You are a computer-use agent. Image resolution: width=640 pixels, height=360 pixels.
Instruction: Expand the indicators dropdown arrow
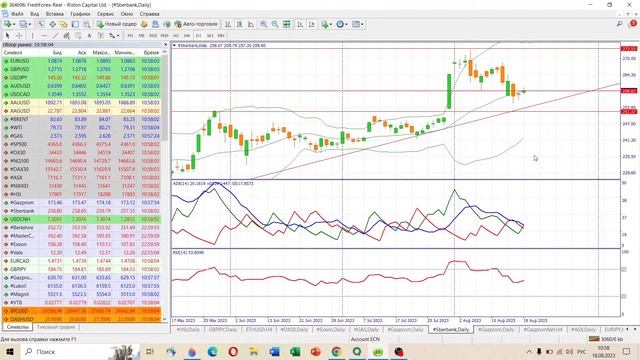point(331,24)
